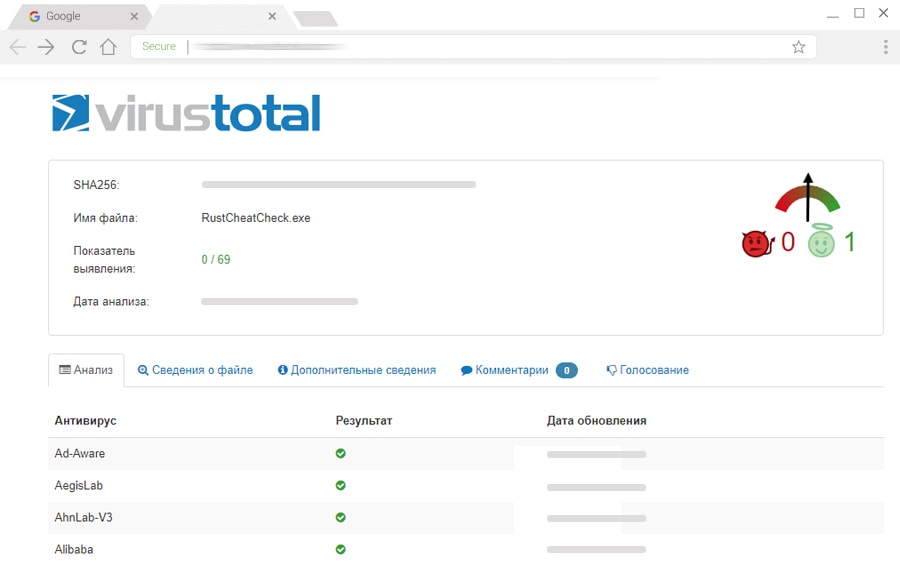Click the Показатель выявления label
900x562 pixels.
[104, 259]
